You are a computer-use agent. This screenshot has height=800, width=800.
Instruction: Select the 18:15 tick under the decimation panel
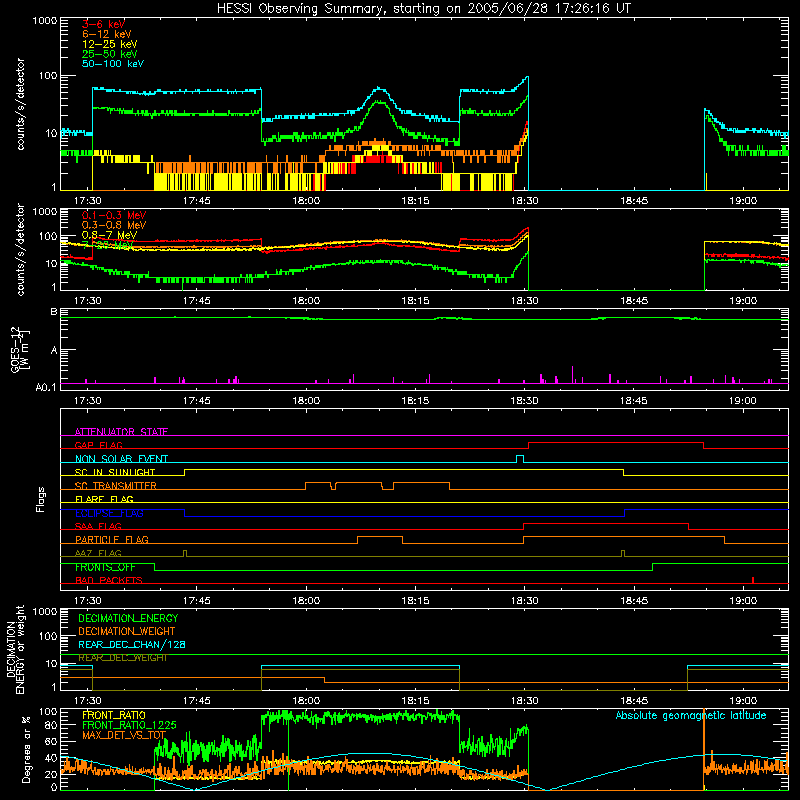tap(415, 701)
